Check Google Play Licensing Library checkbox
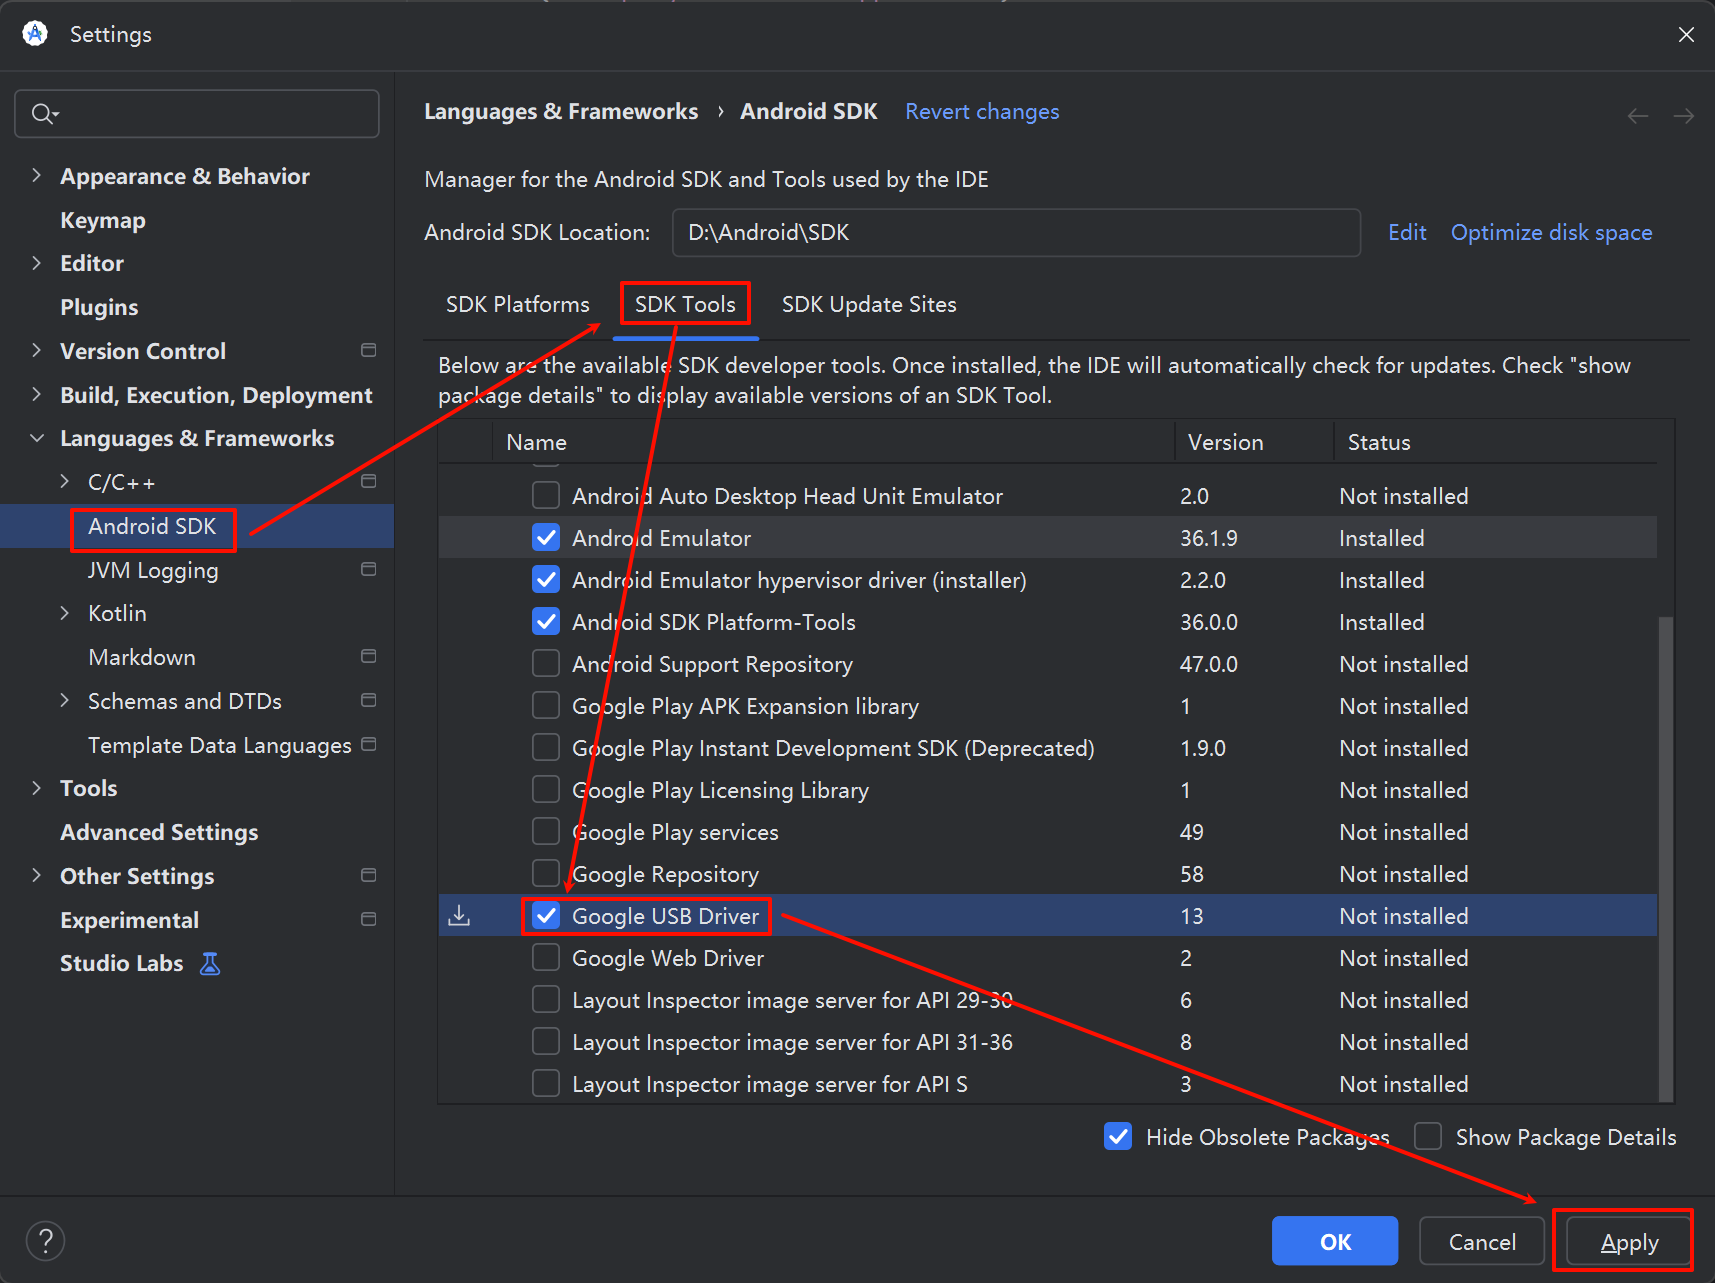This screenshot has height=1283, width=1715. [x=546, y=789]
